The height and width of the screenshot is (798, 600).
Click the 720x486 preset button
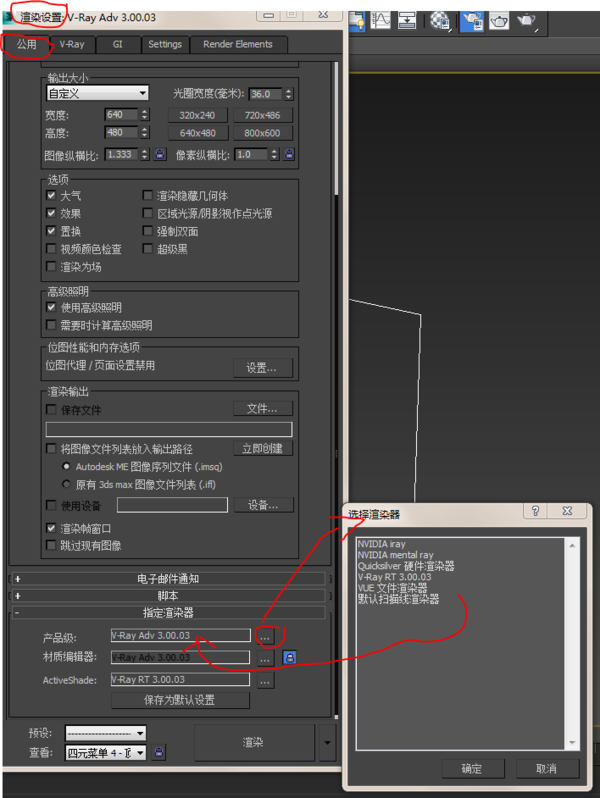point(263,115)
